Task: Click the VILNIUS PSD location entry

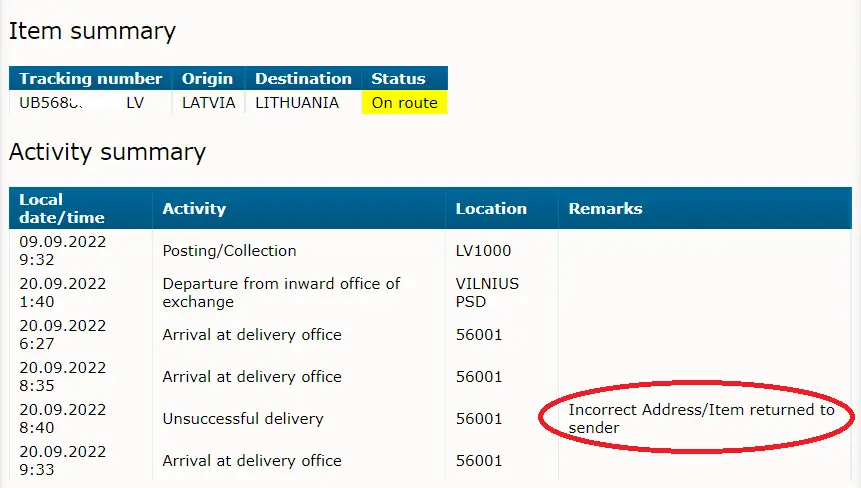Action: pyautogui.click(x=487, y=293)
